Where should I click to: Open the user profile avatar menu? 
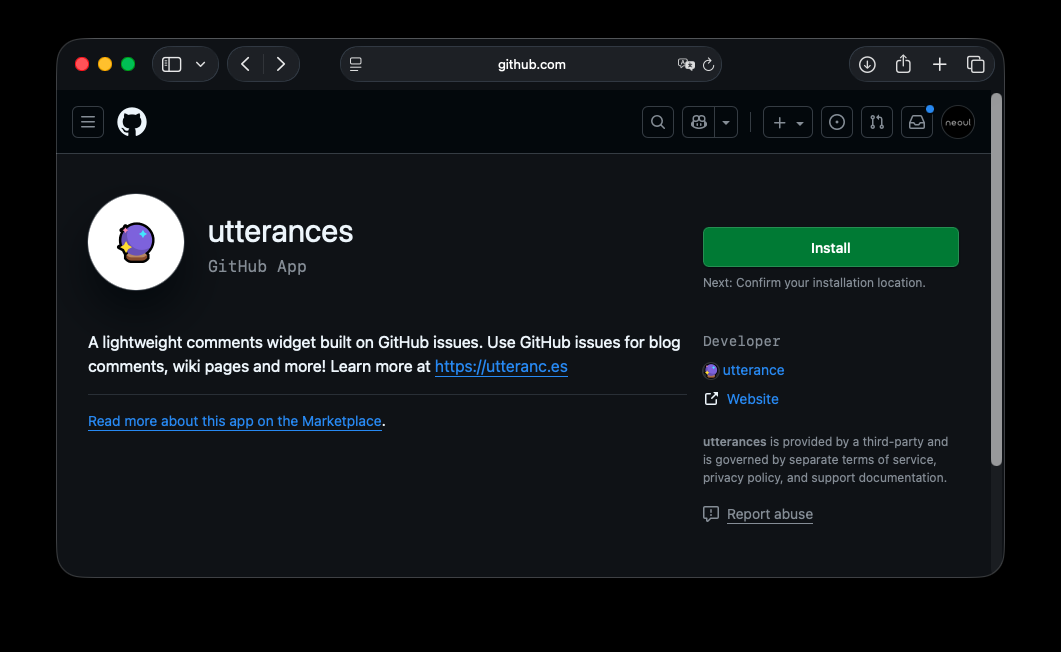pyautogui.click(x=957, y=122)
